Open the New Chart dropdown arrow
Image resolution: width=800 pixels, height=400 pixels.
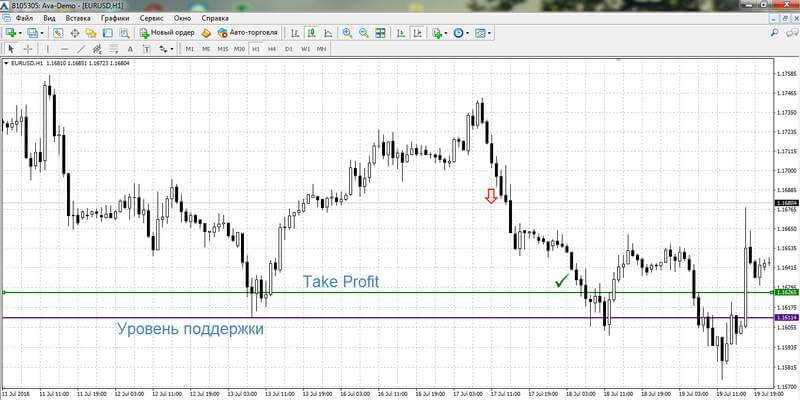pos(20,33)
